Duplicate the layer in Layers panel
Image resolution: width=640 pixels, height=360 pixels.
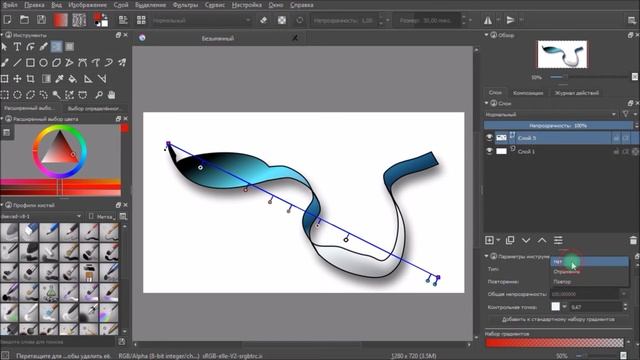(x=510, y=240)
